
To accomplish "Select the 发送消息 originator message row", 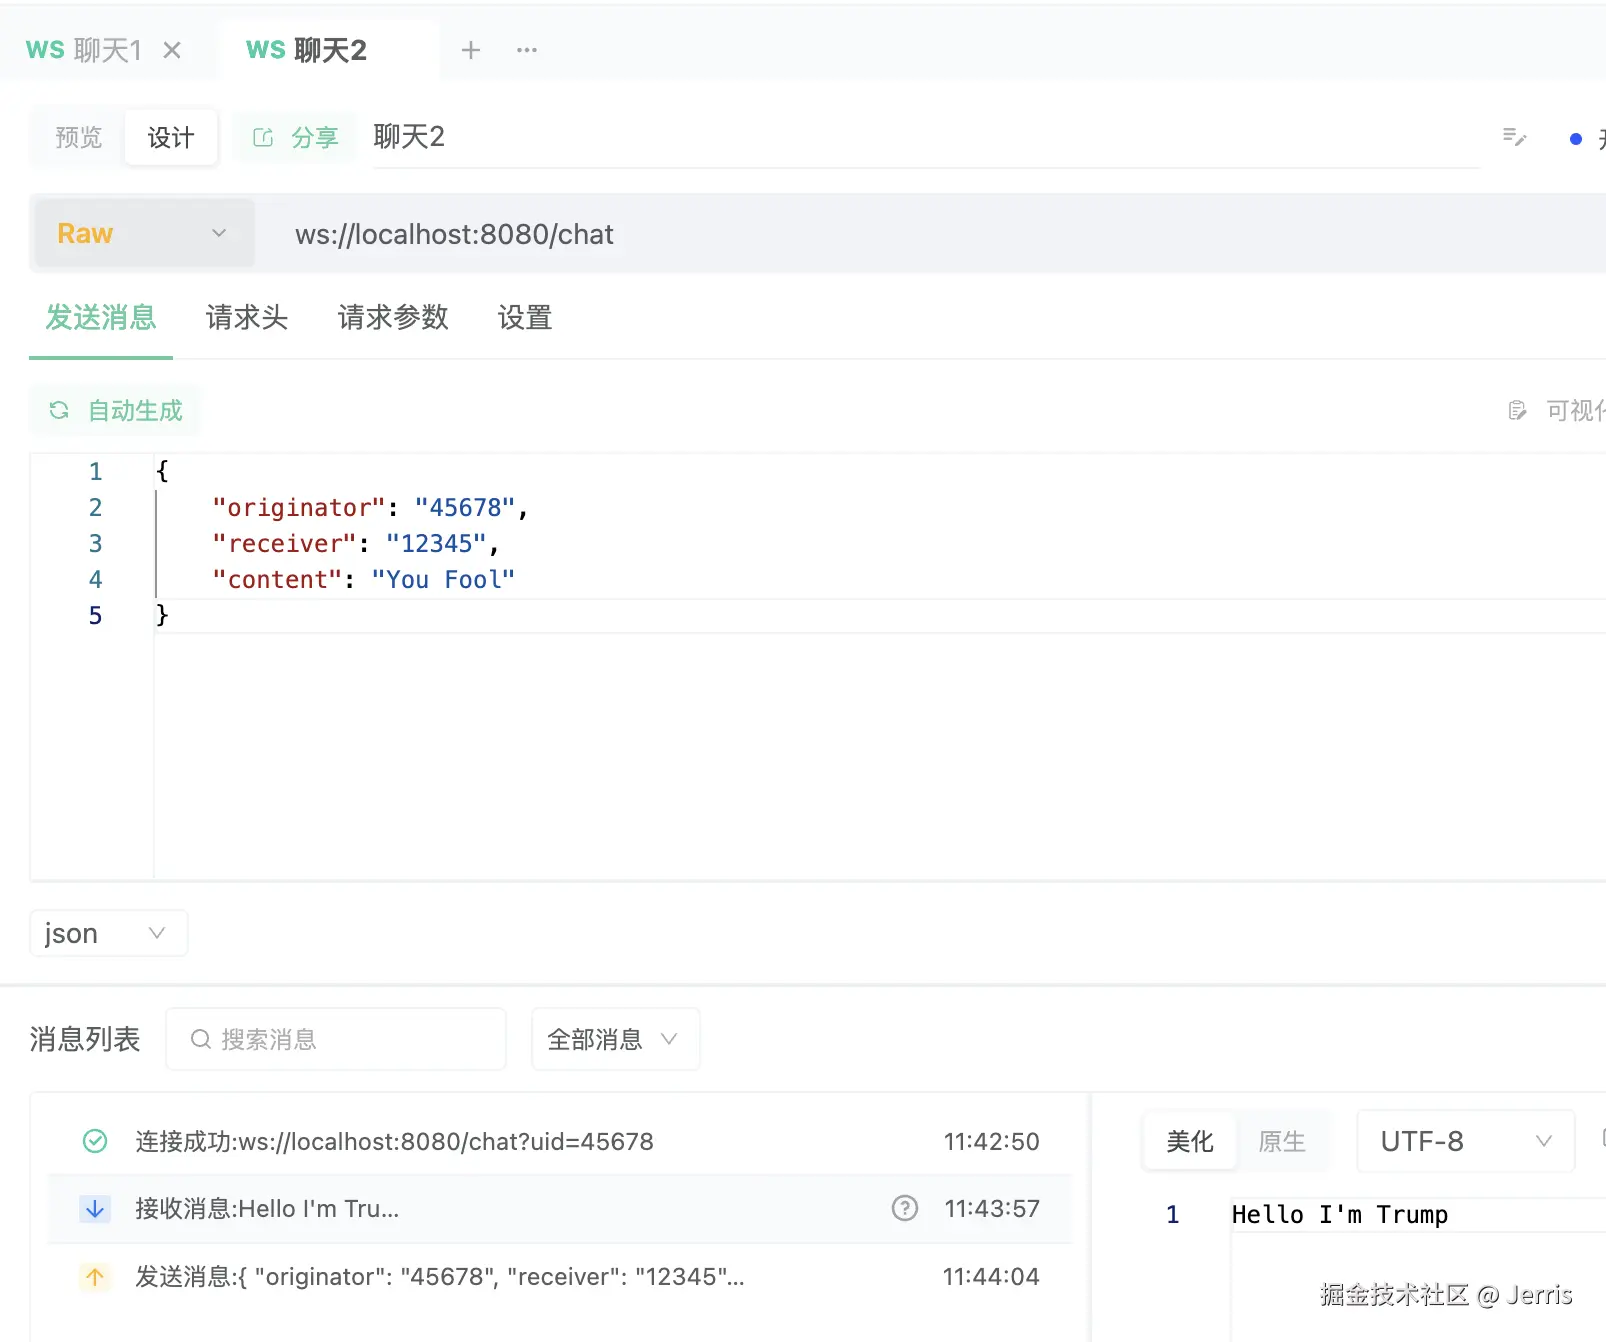I will [x=560, y=1276].
